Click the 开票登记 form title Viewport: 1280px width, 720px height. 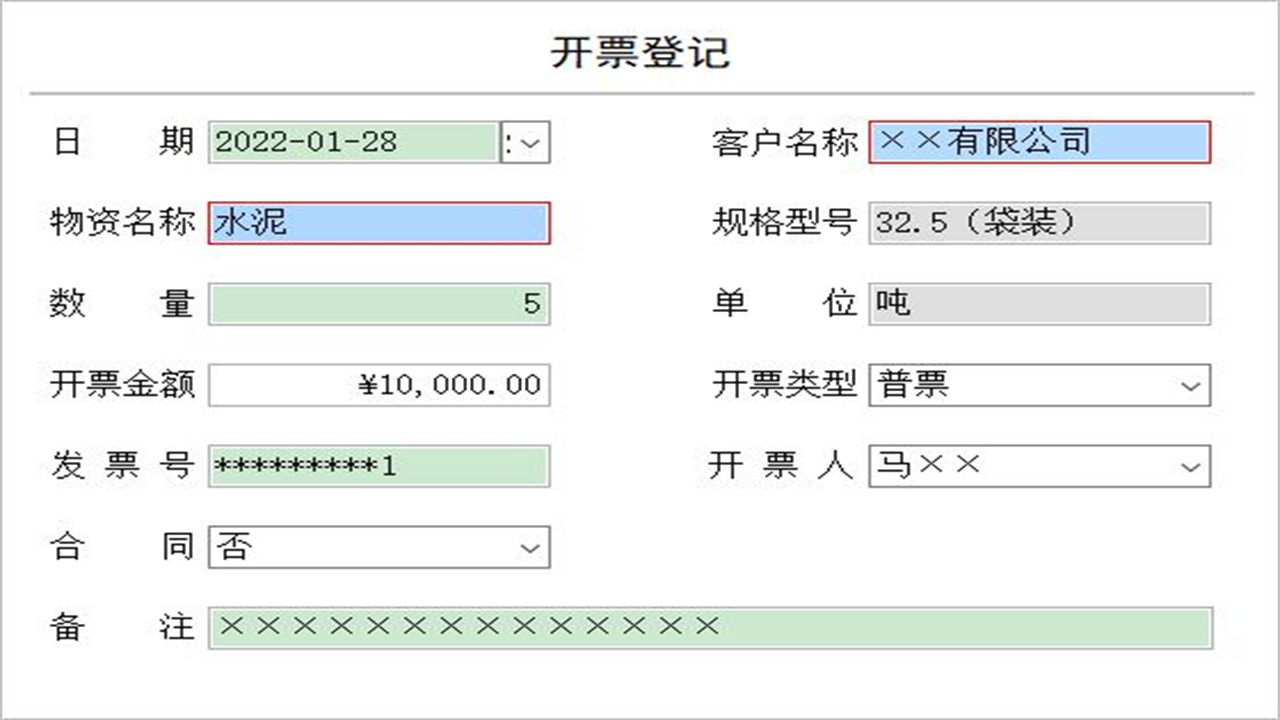(x=640, y=55)
